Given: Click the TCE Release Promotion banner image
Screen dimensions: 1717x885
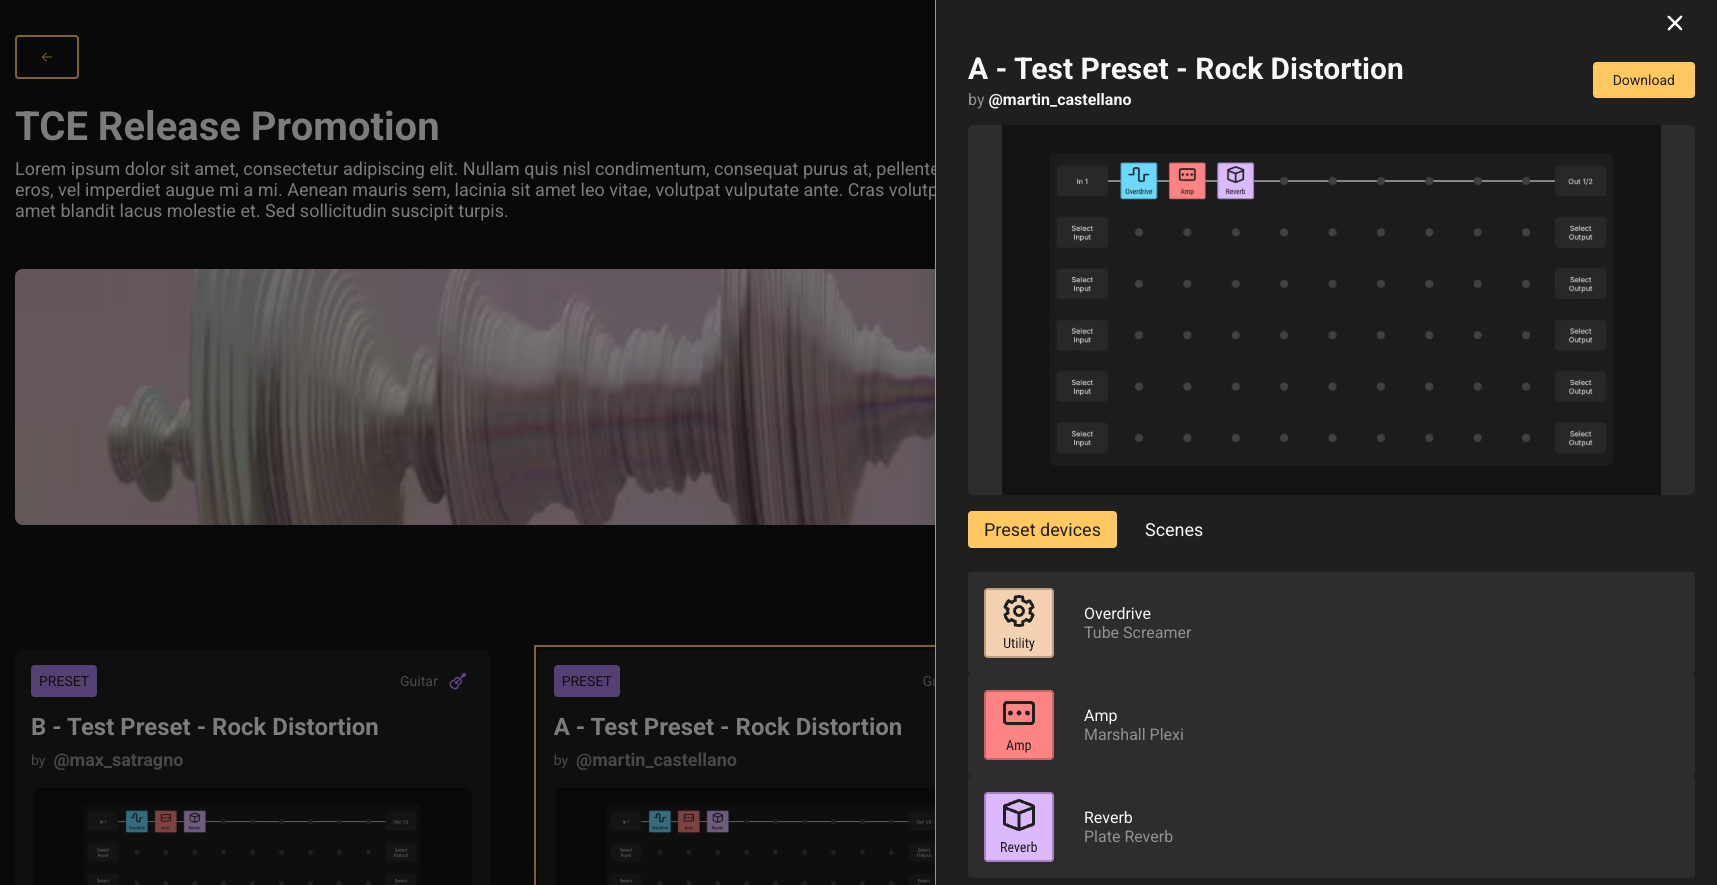Looking at the screenshot, I should tap(475, 397).
